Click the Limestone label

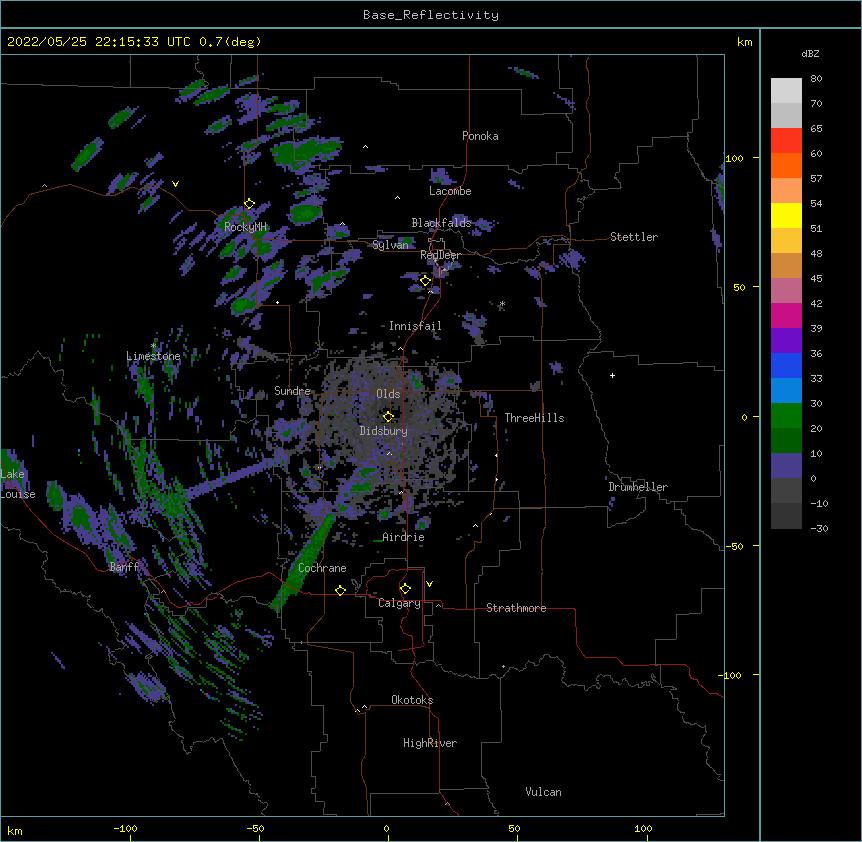(x=153, y=356)
